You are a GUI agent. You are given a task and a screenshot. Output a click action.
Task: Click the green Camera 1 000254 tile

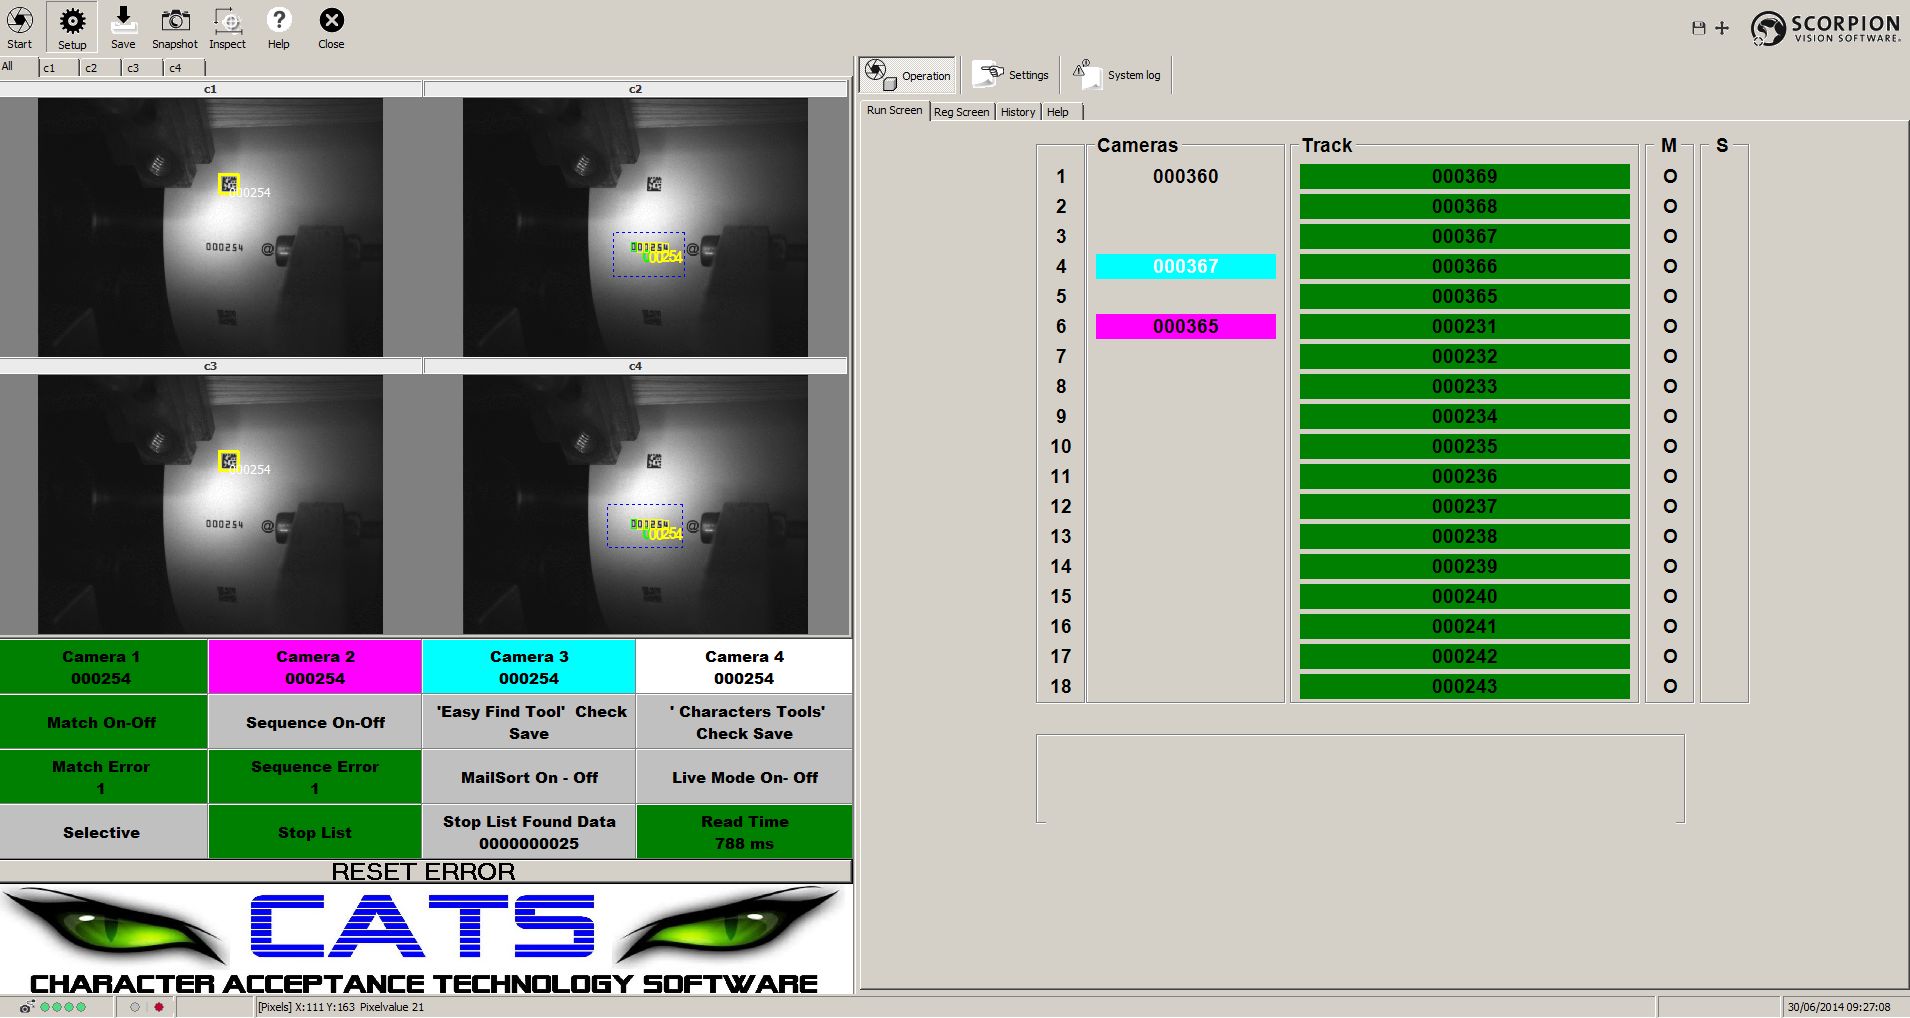(103, 667)
